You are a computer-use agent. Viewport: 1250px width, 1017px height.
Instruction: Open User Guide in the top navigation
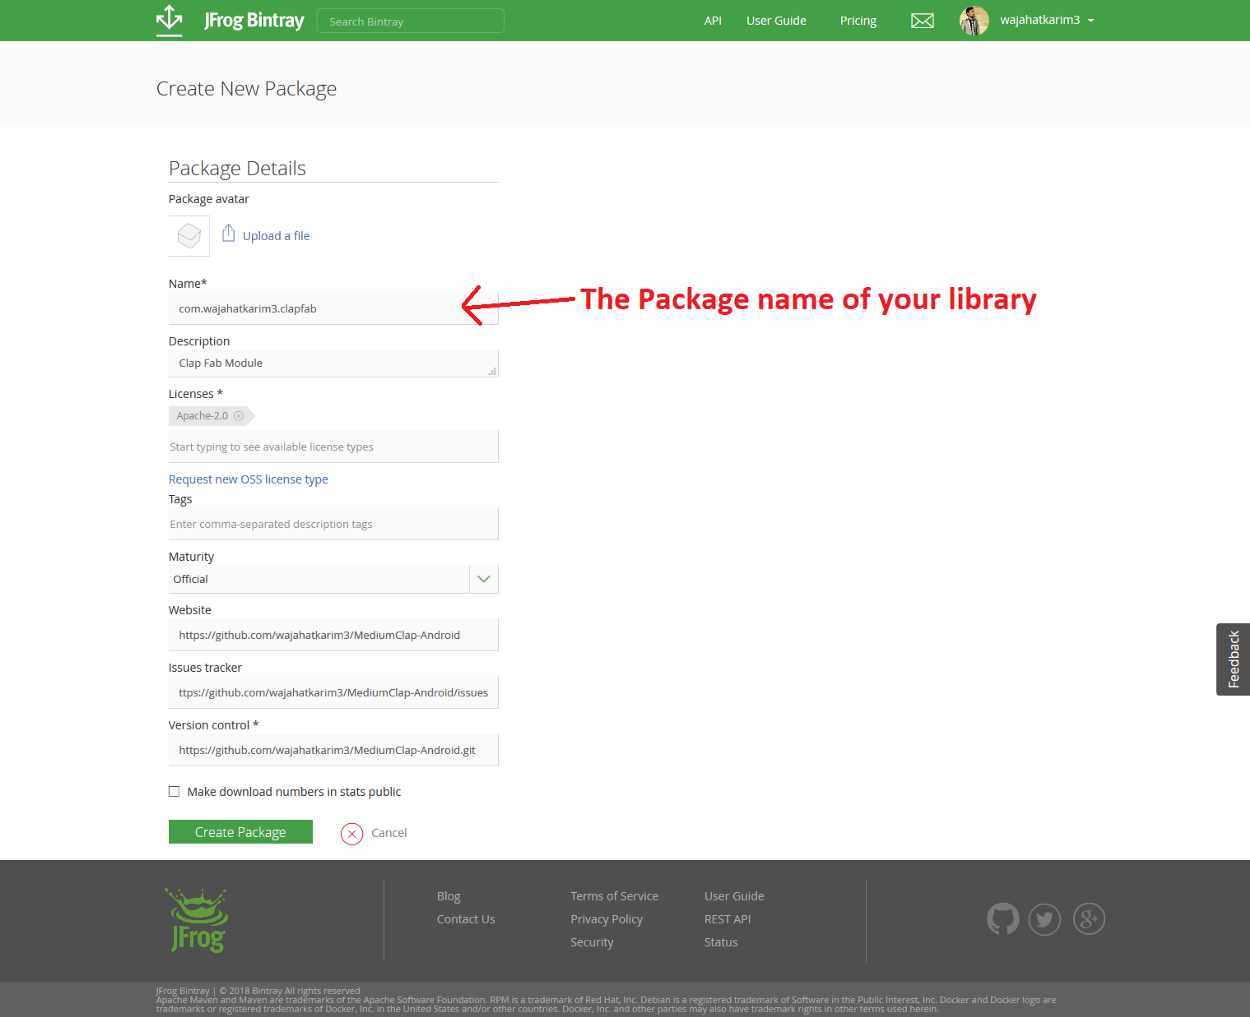coord(776,21)
